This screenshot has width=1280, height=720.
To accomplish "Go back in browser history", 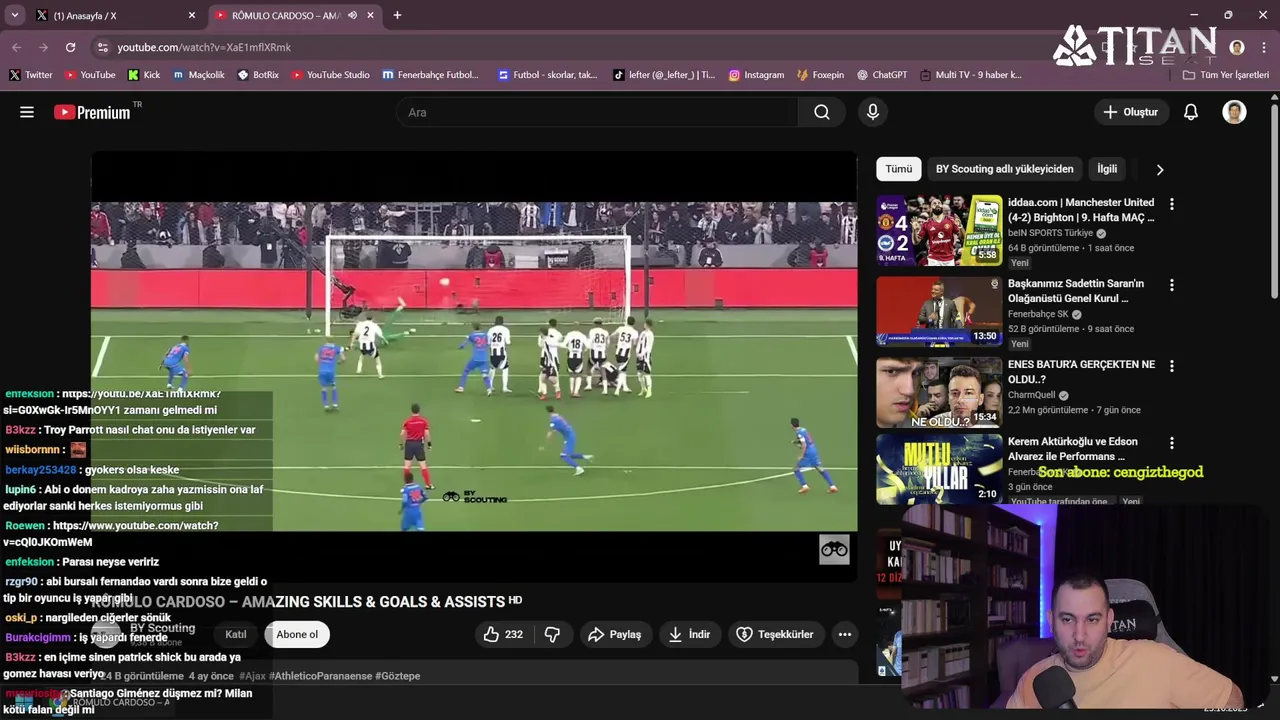I will coord(16,47).
